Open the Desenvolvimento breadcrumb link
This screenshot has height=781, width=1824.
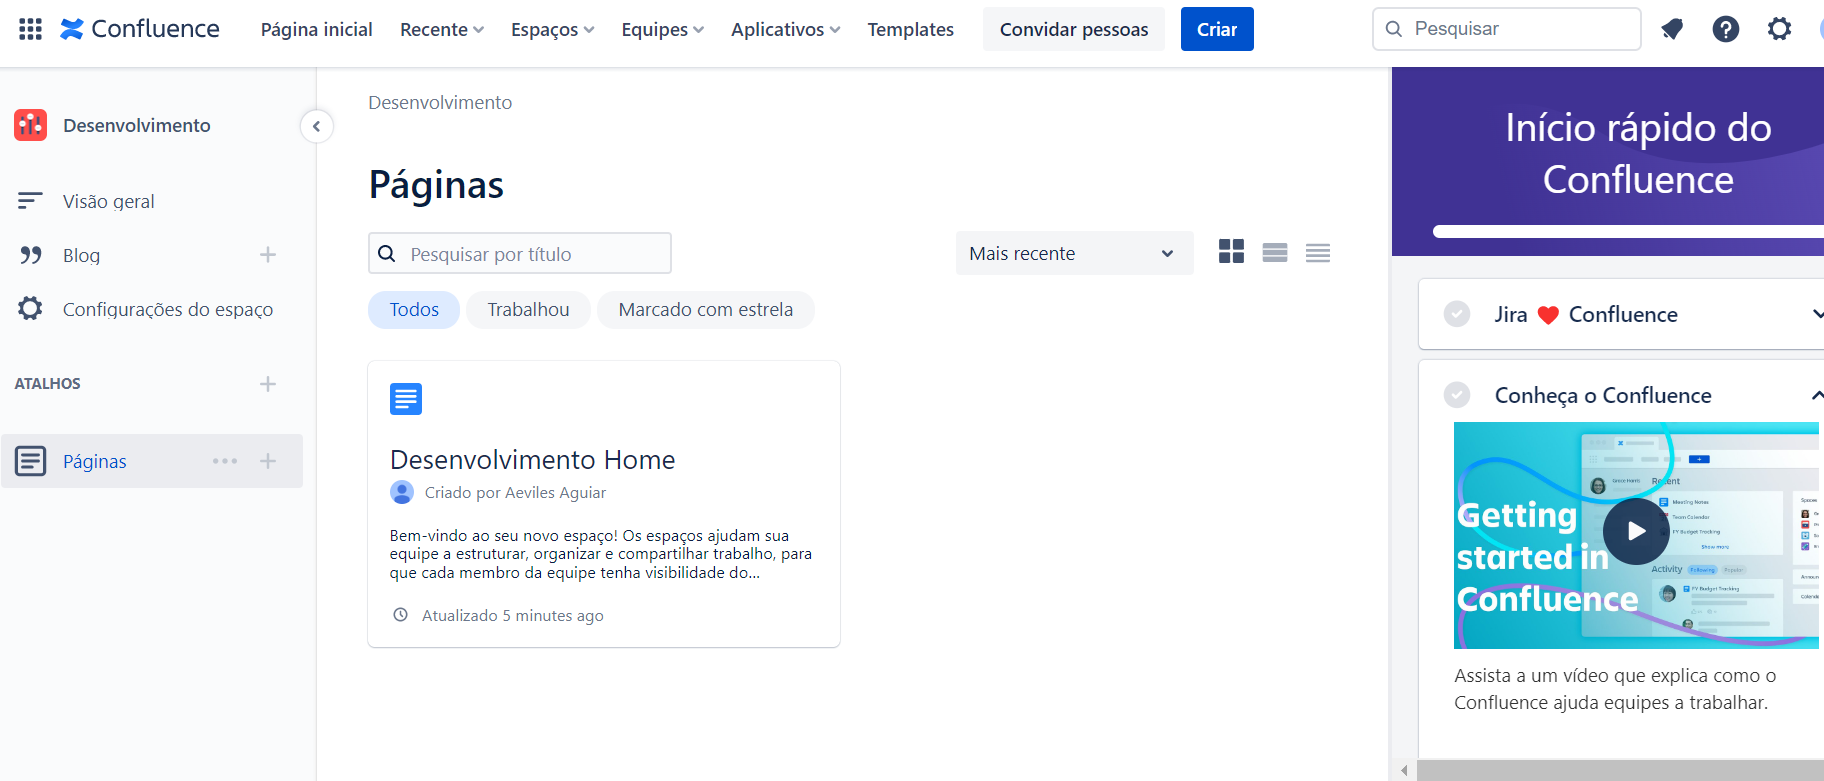point(440,102)
